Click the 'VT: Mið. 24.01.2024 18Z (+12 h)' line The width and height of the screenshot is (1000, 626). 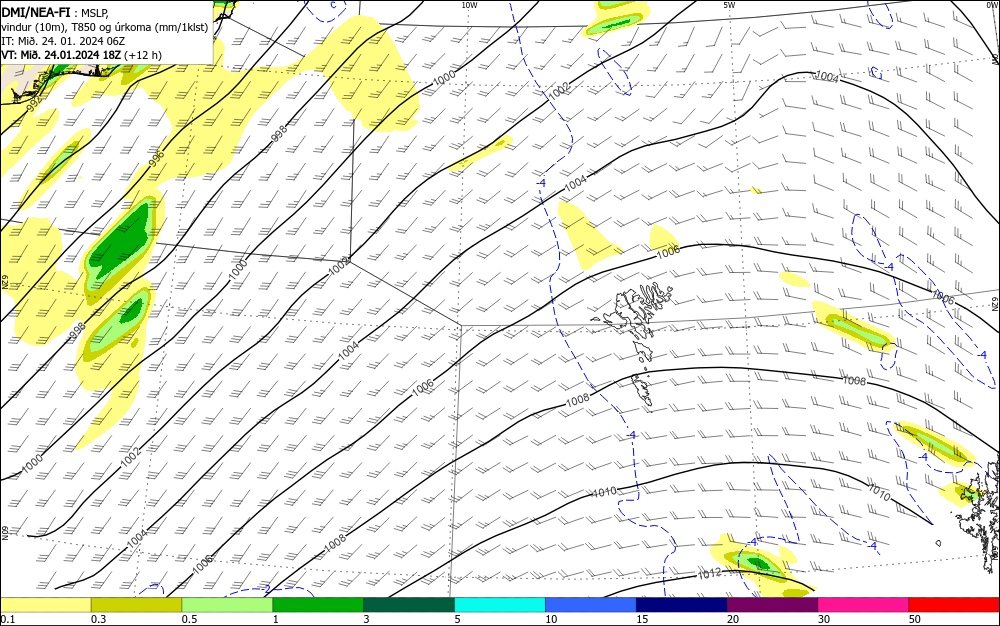(81, 55)
